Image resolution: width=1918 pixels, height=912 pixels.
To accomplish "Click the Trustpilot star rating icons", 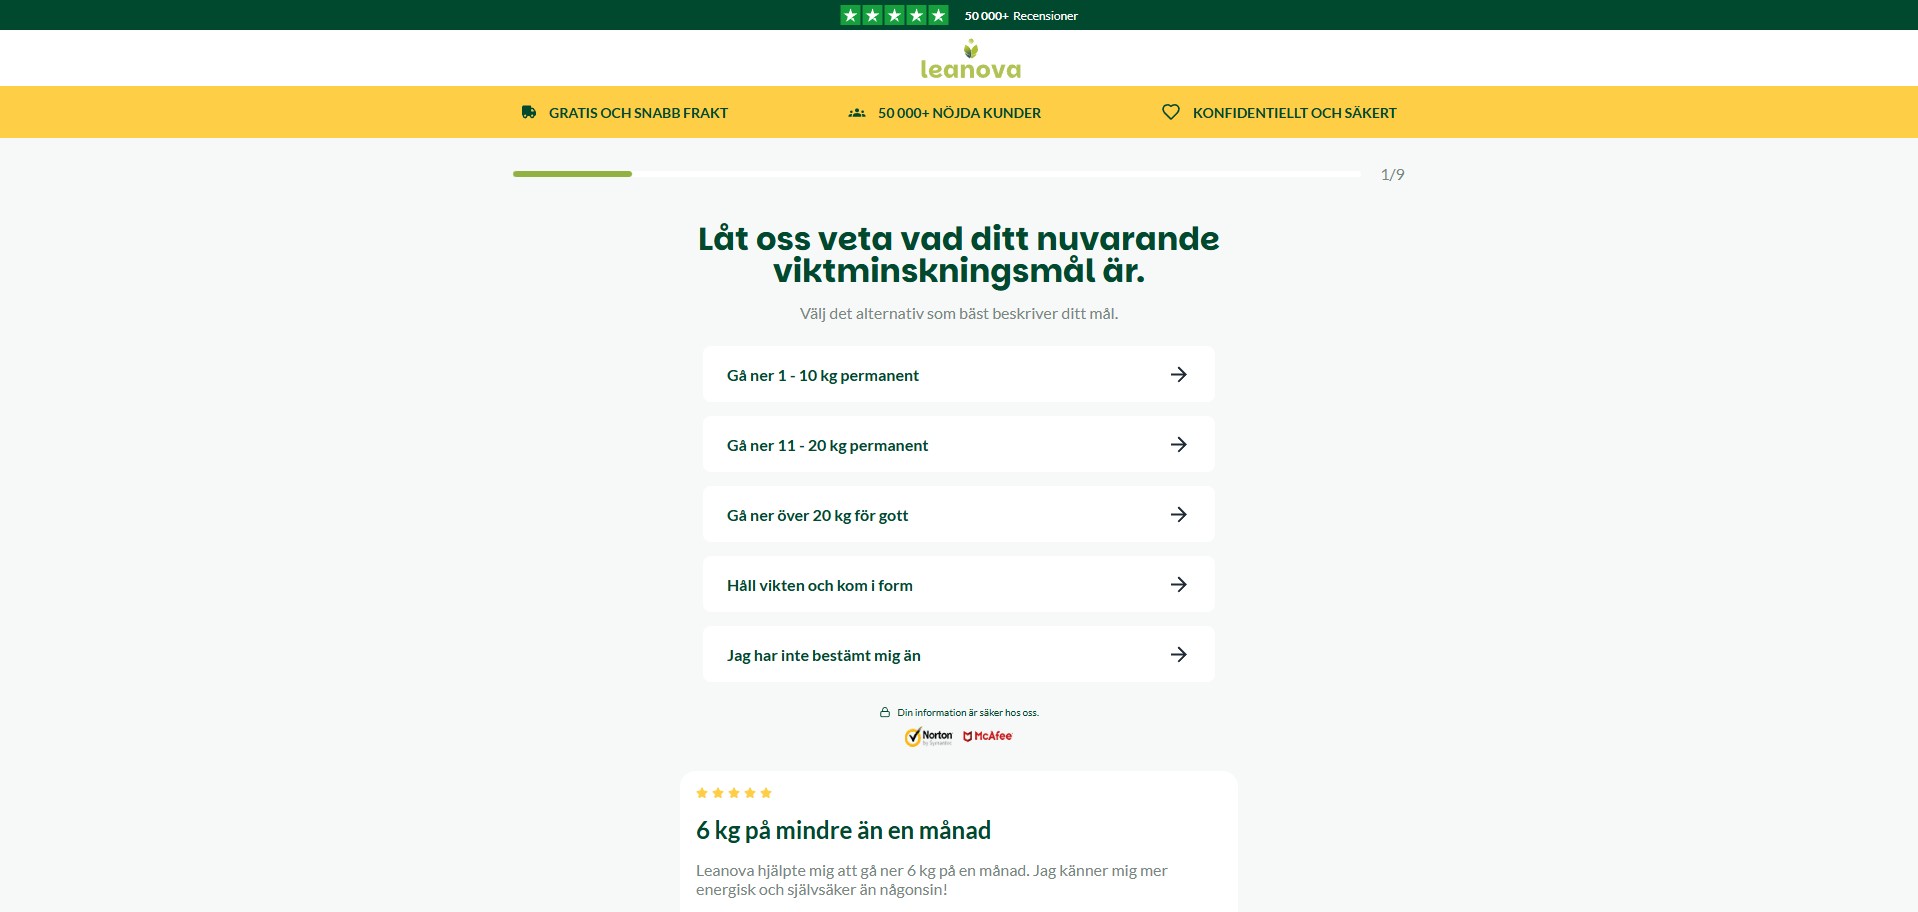I will point(894,15).
